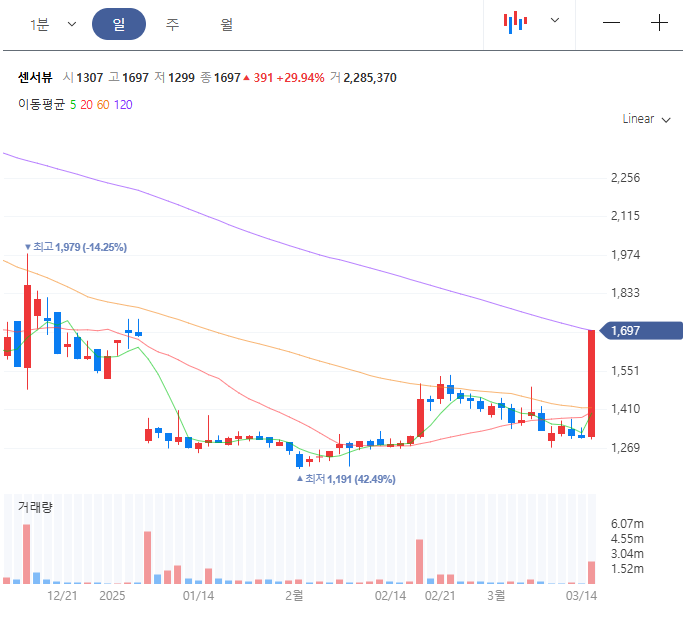Click the 03/14 date axis label
Image resolution: width=684 pixels, height=624 pixels.
(581, 596)
